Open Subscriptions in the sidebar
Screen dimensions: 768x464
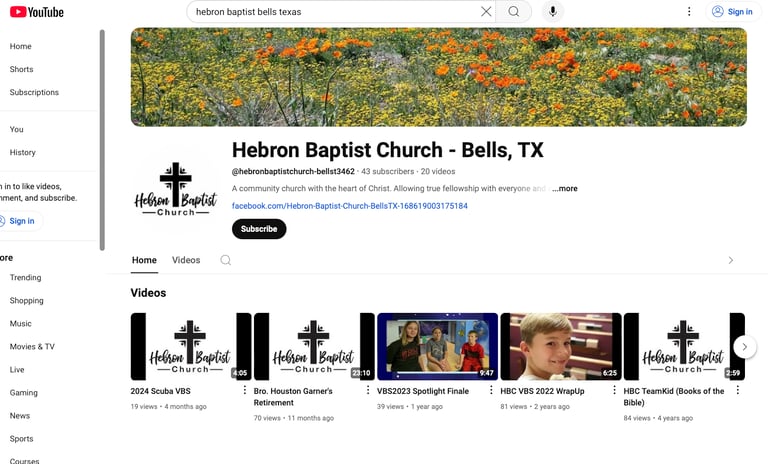coord(34,92)
